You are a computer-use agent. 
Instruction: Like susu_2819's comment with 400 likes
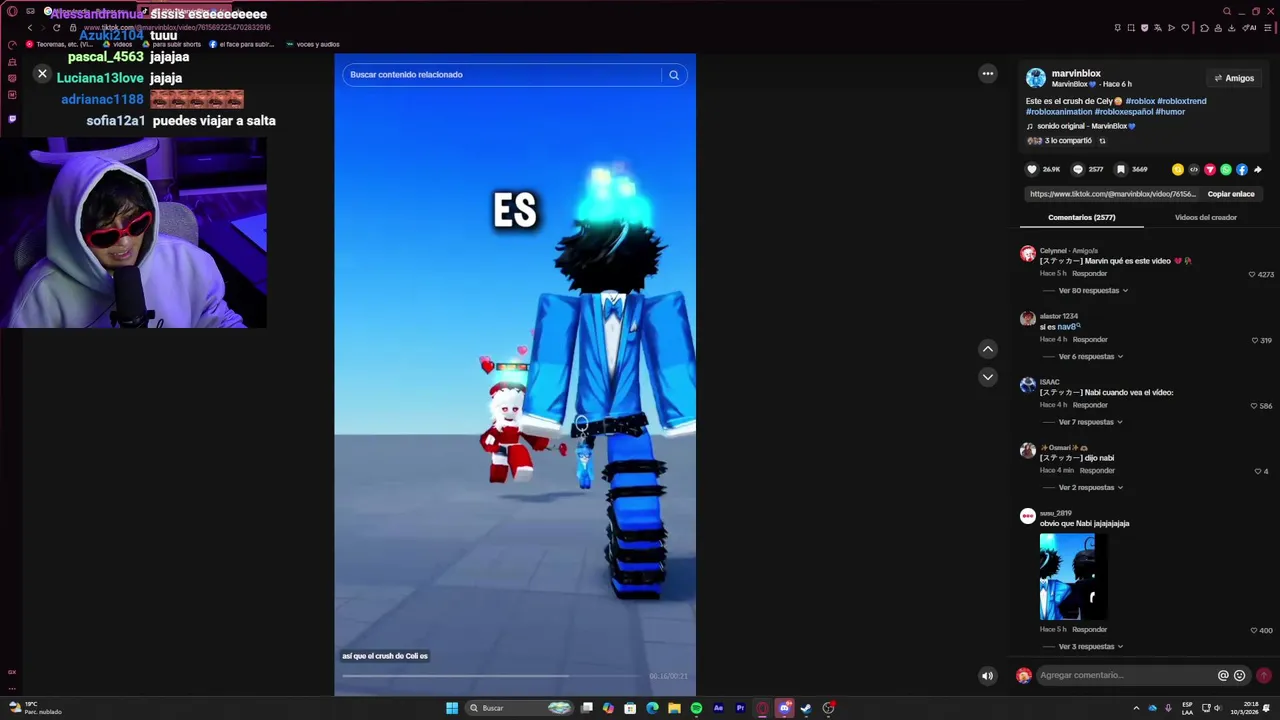point(1254,631)
